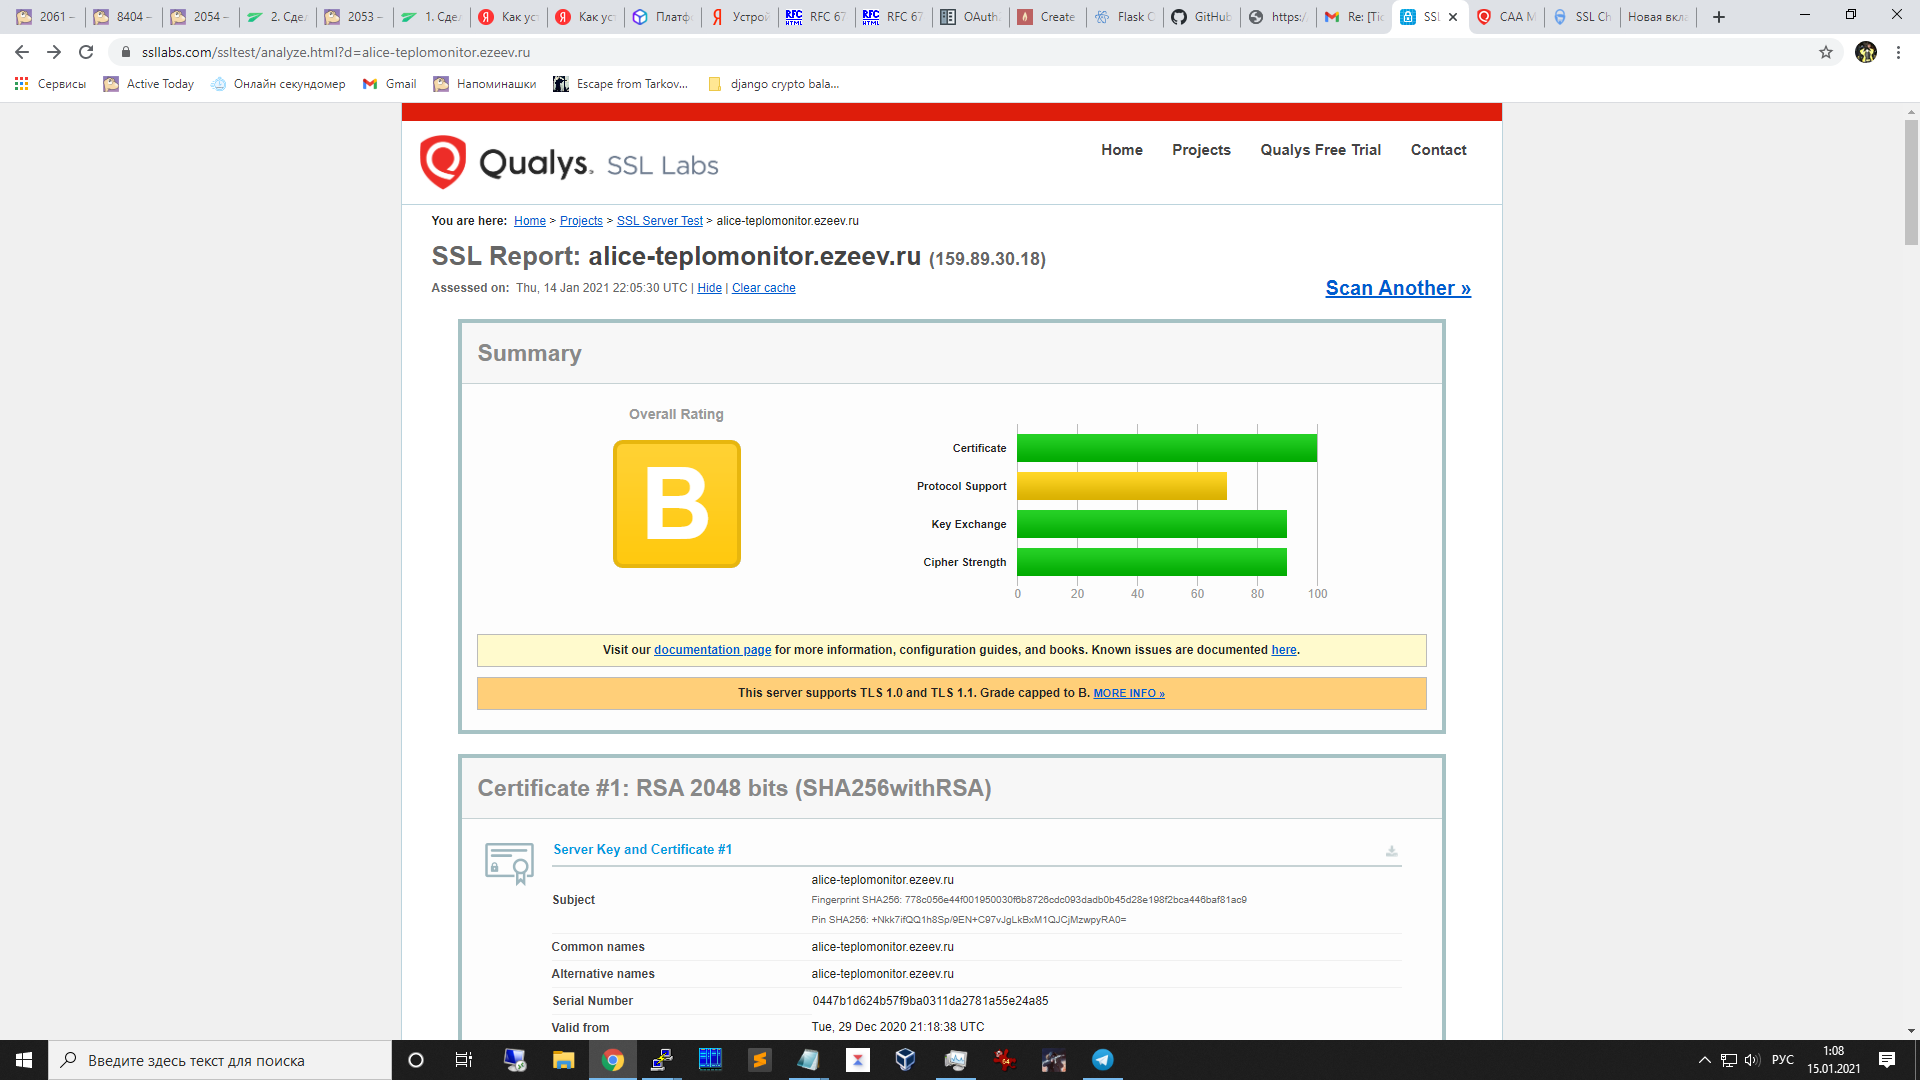The height and width of the screenshot is (1080, 1920).
Task: Click the overall rating B grade badge
Action: pyautogui.click(x=677, y=504)
